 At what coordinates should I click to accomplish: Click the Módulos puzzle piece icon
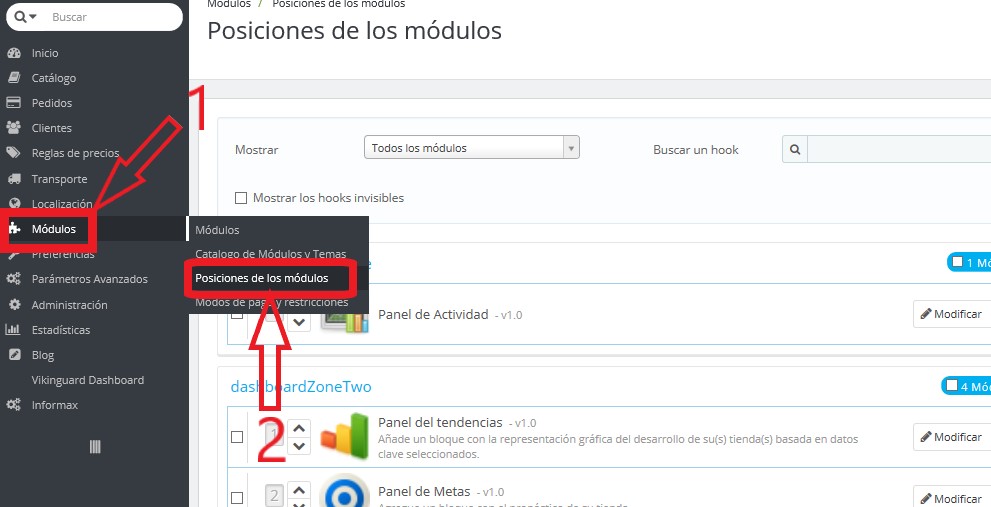tap(14, 229)
